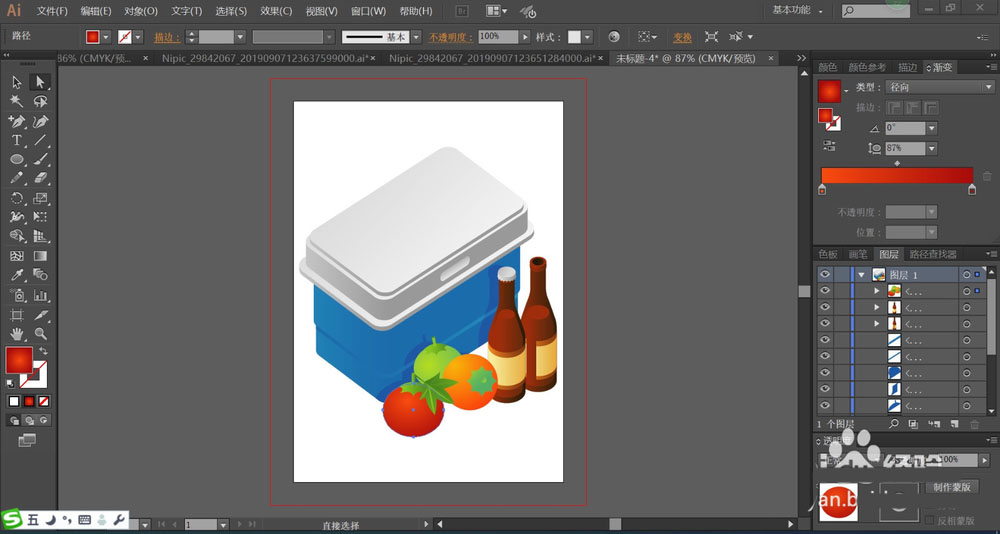Select the Perspective Grid tool
Viewport: 1000px width, 534px height.
[x=40, y=237]
